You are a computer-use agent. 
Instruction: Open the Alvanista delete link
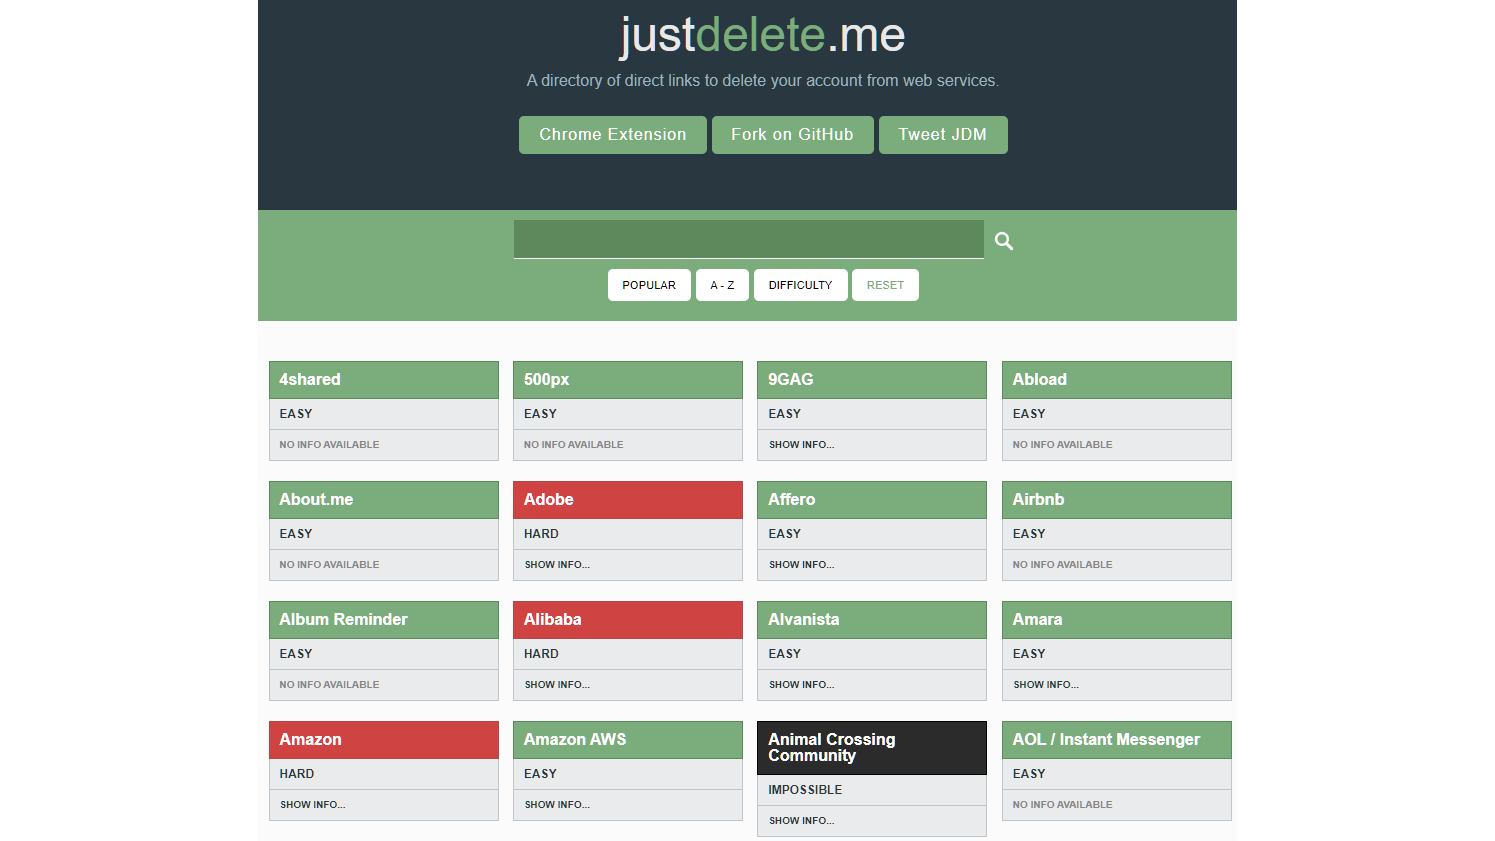(872, 620)
